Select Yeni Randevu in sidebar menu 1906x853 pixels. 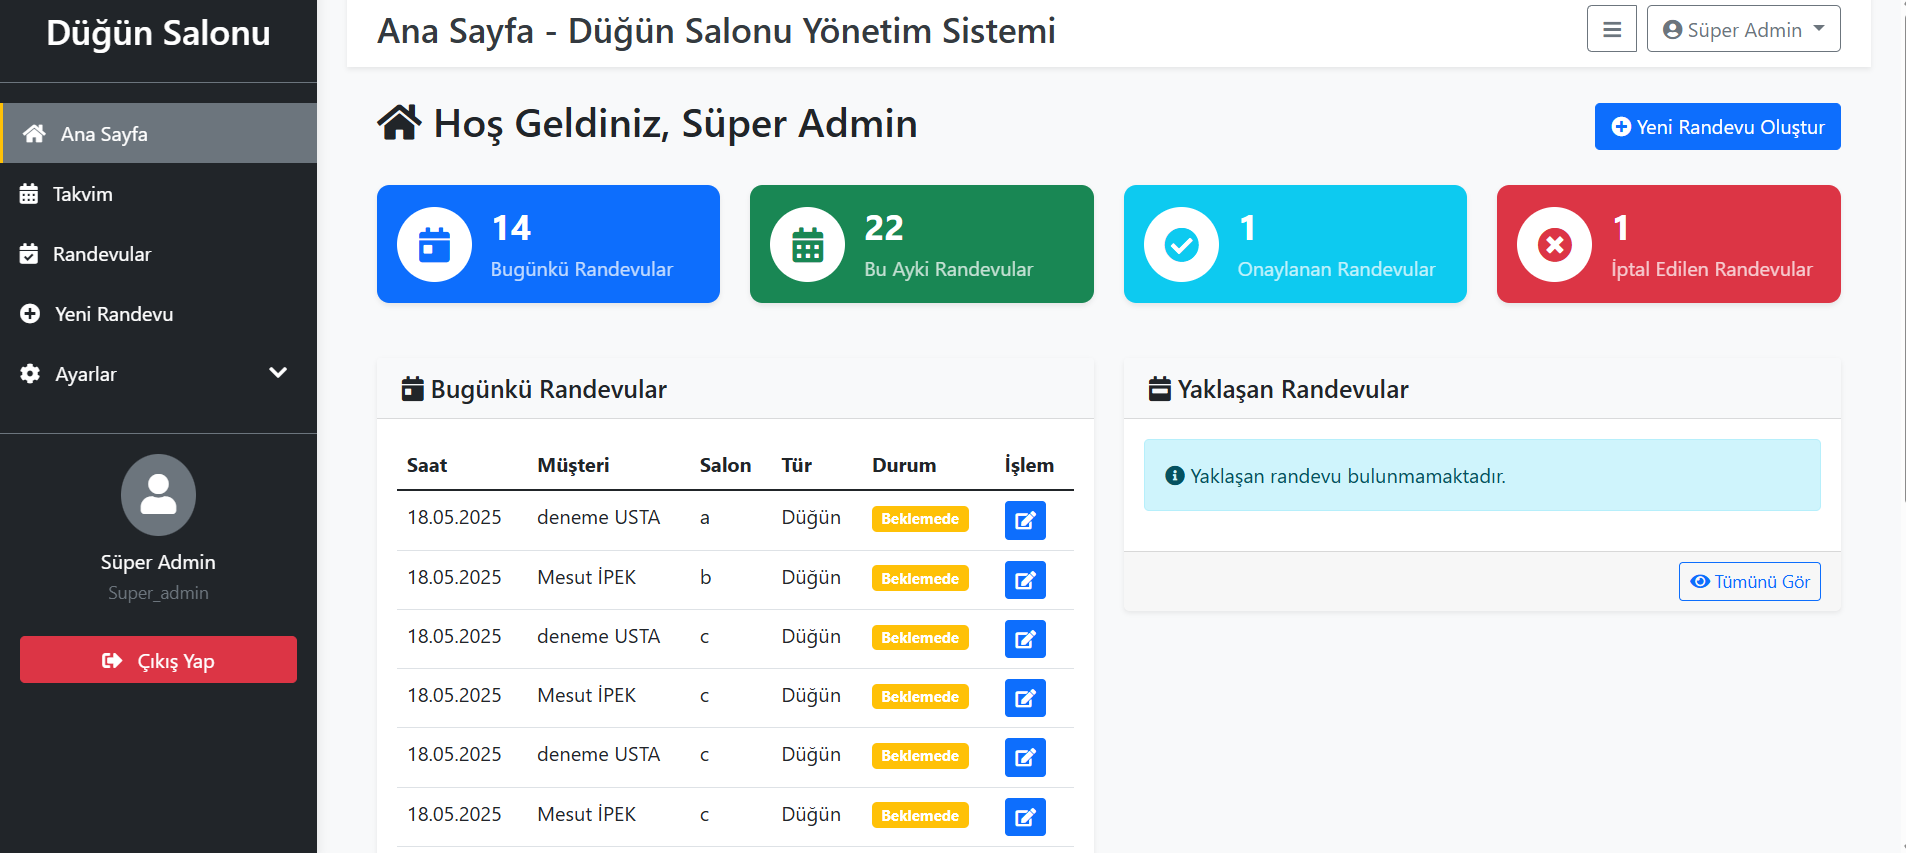pyautogui.click(x=113, y=314)
